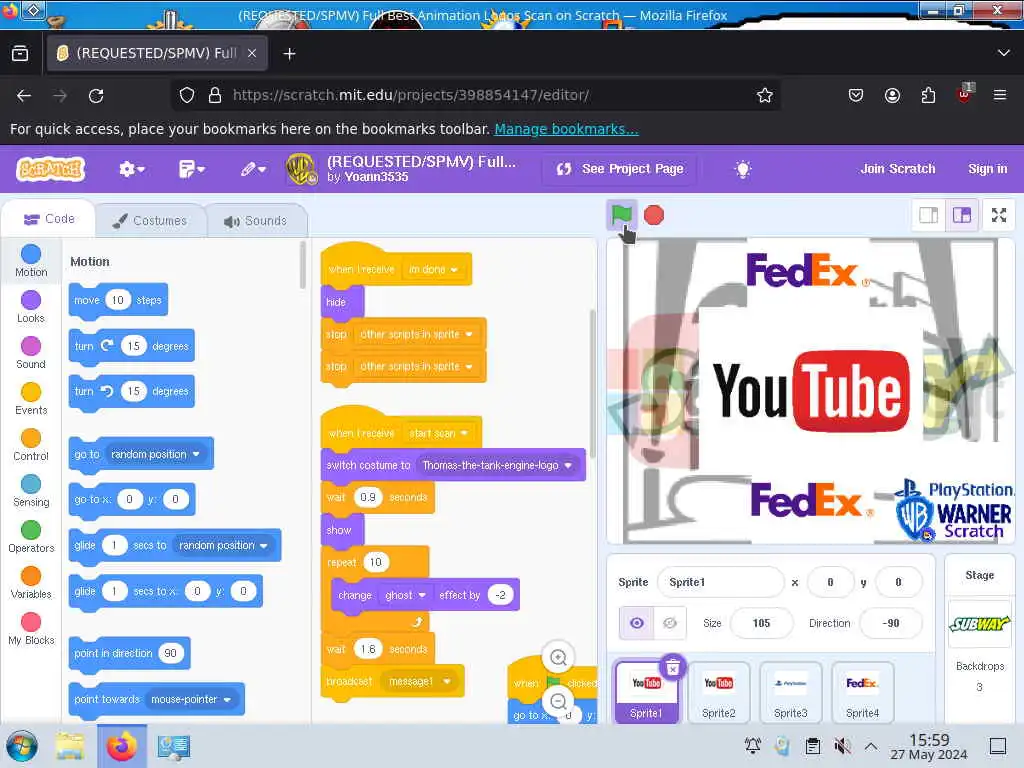Click the sprite Size field

pos(761,623)
